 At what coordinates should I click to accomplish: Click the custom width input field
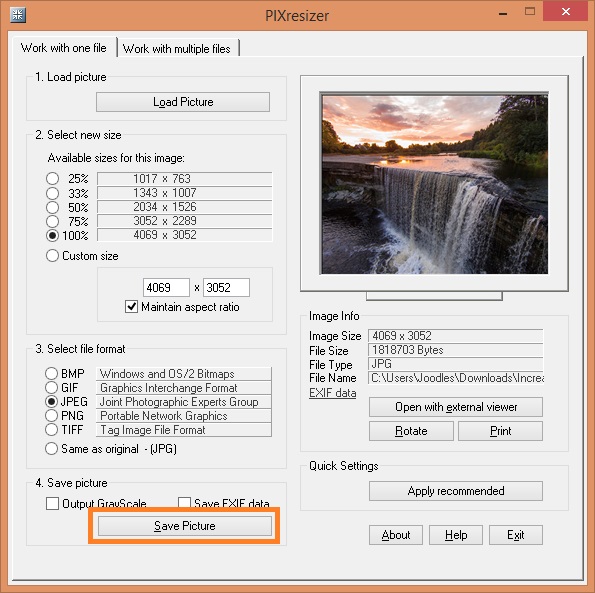166,288
